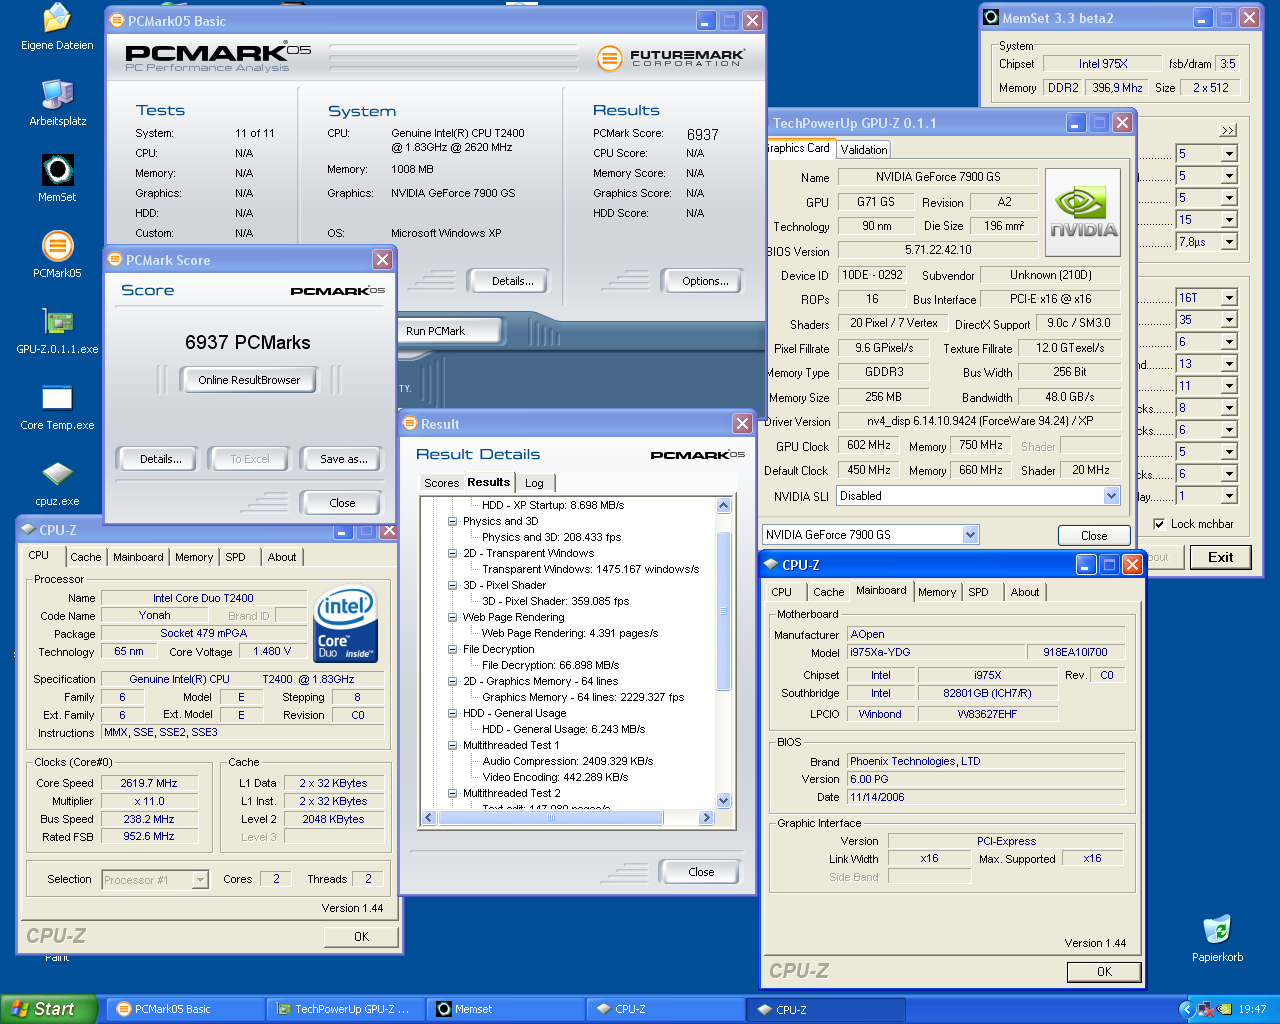Image resolution: width=1280 pixels, height=1024 pixels.
Task: Open Cache tab in left CPU-Z window
Action: [x=86, y=557]
